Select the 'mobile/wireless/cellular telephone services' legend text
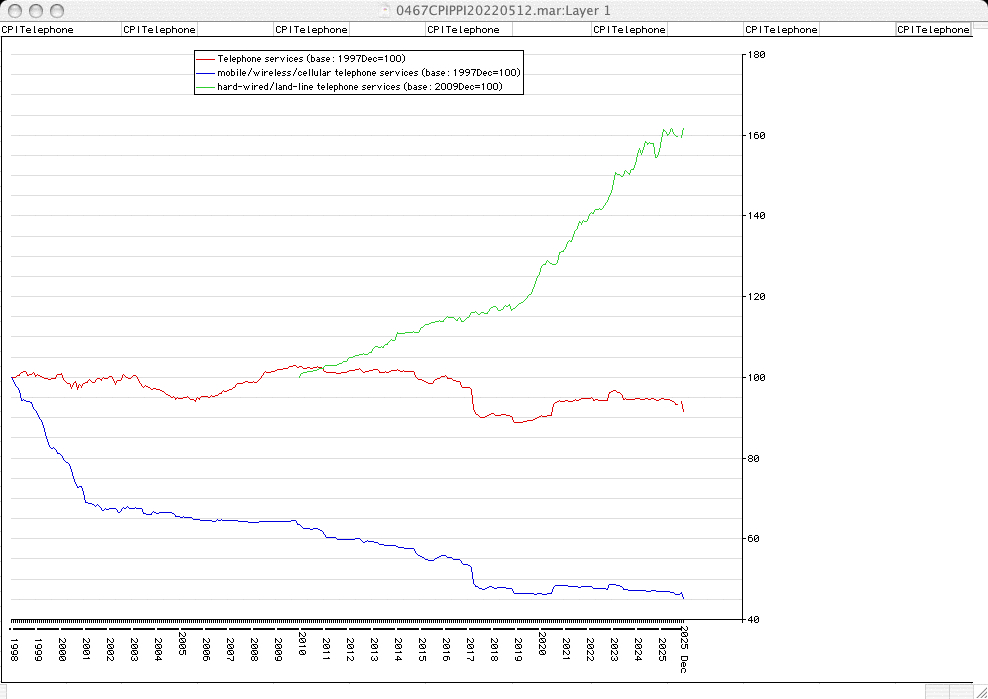Screen dimensions: 988x699 (x=368, y=73)
